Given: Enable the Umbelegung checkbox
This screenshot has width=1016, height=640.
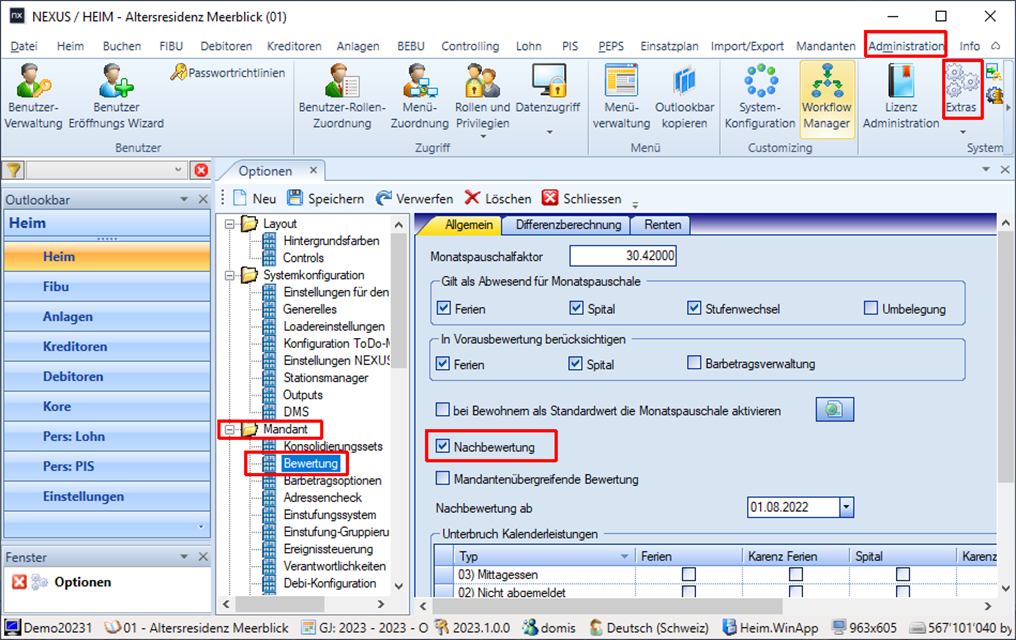Looking at the screenshot, I should (x=871, y=308).
